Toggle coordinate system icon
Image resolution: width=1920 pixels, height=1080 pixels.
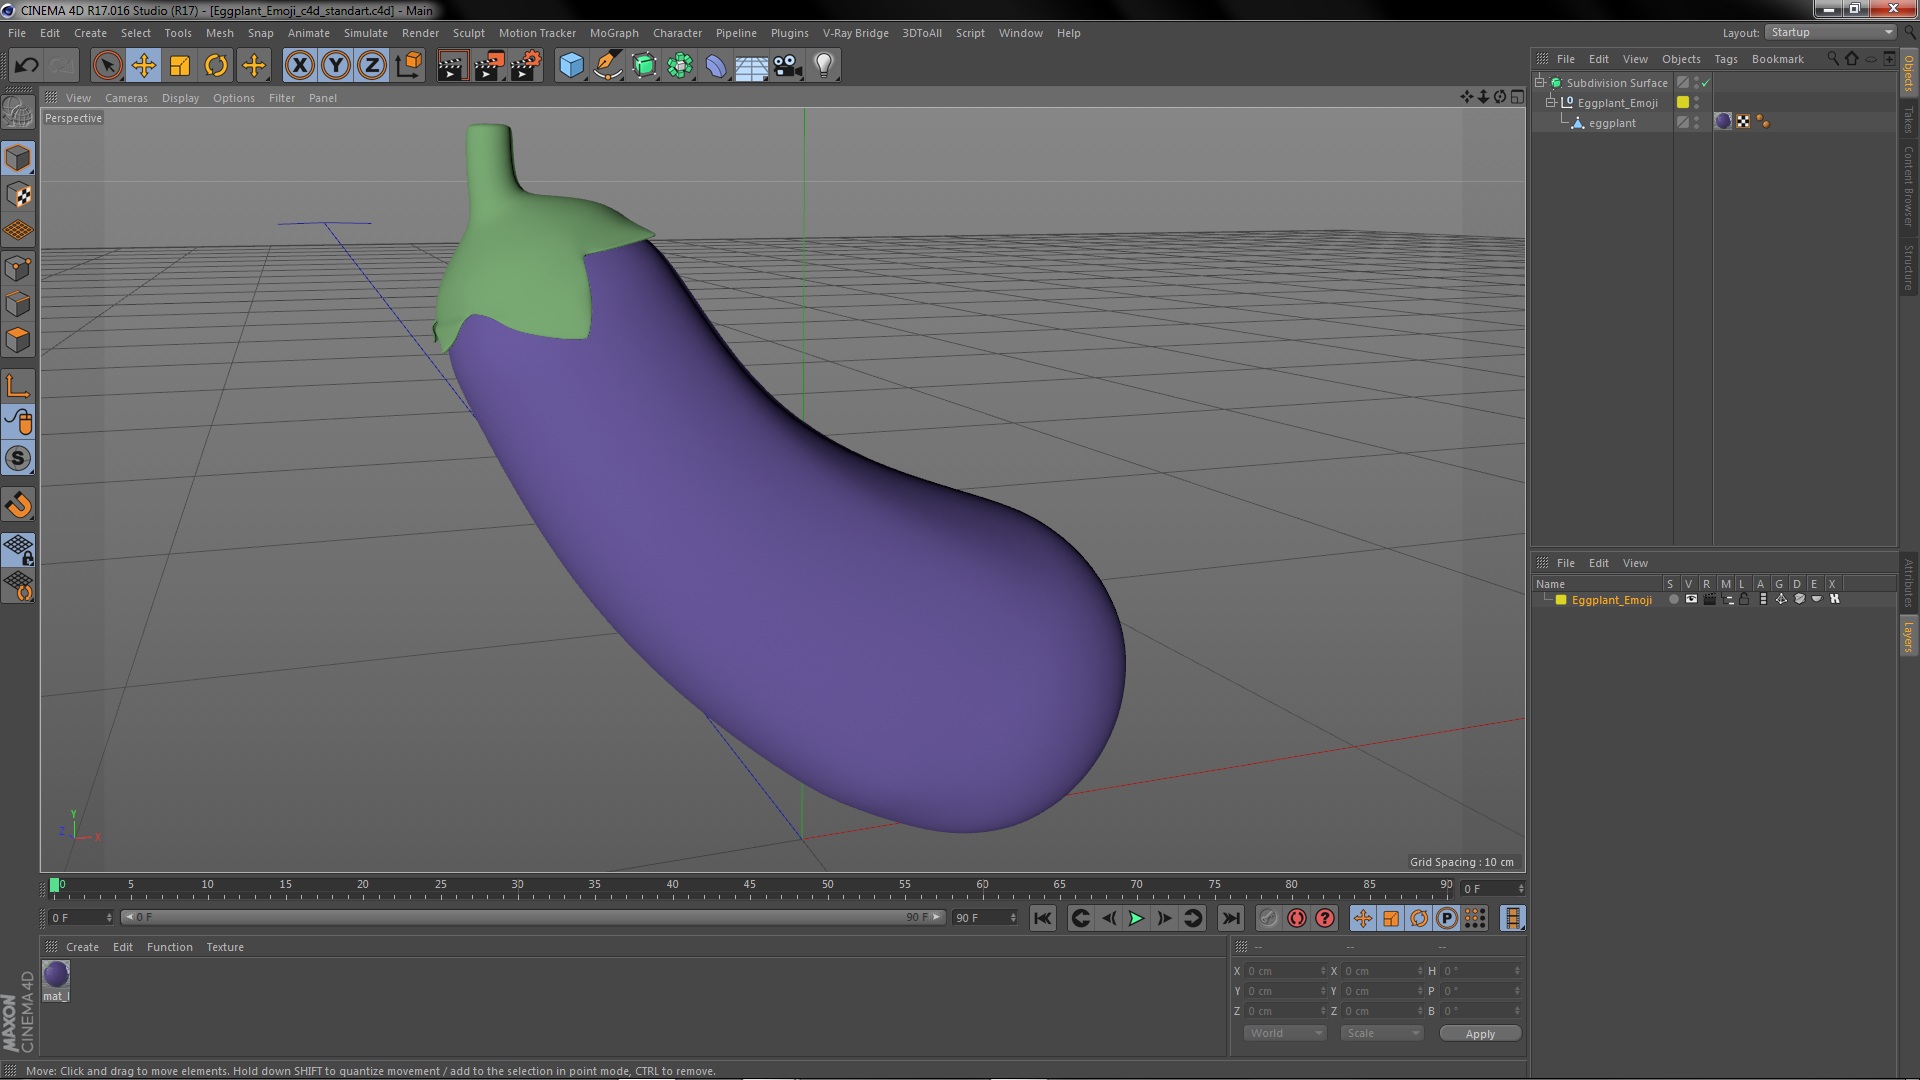(x=408, y=66)
